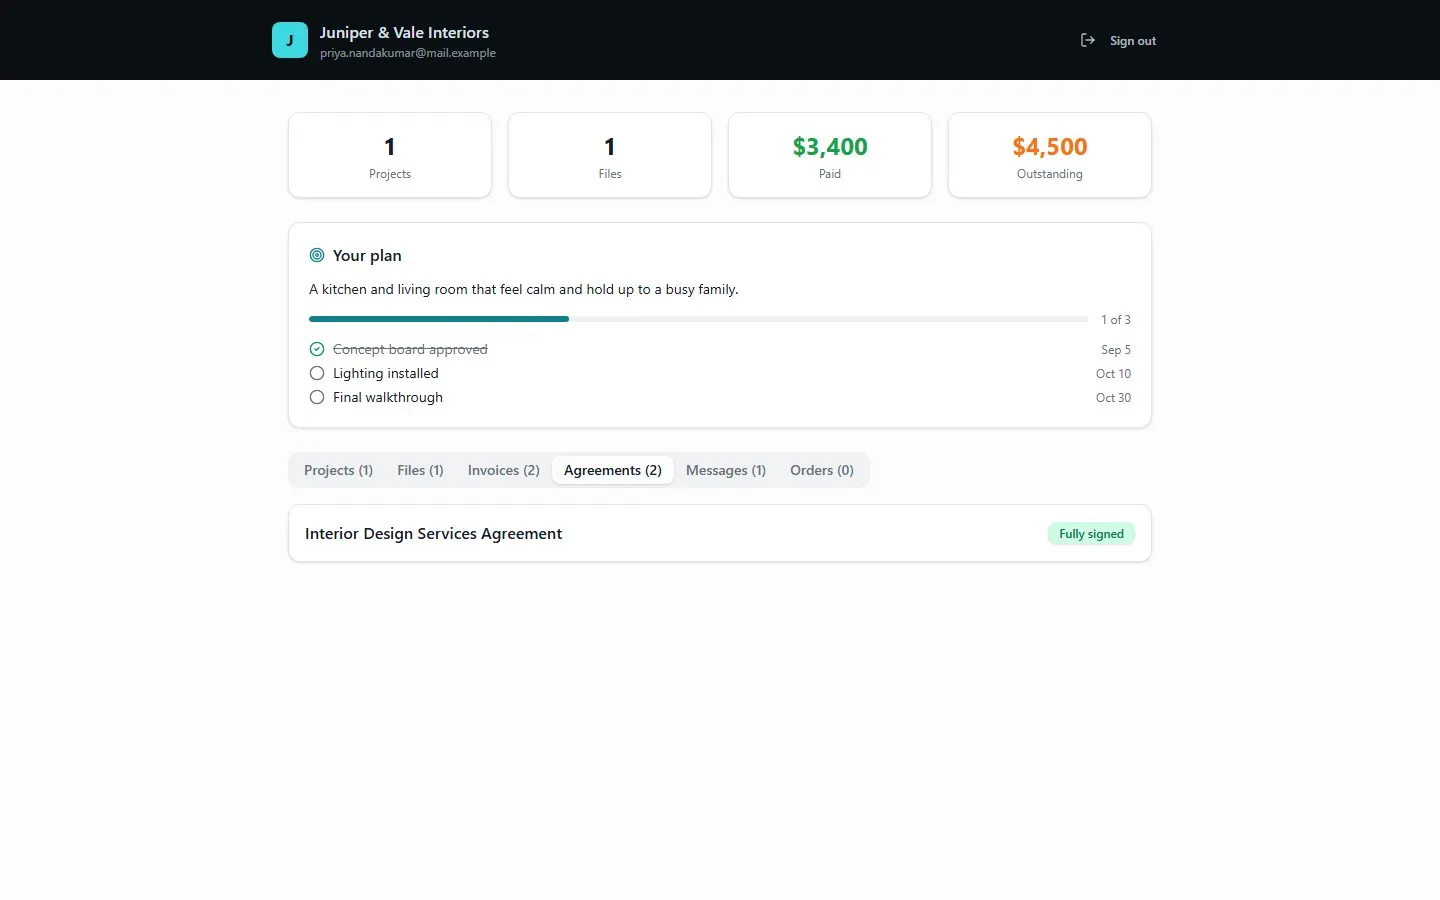Click the teal J avatar logo
This screenshot has height=900, width=1440.
290,40
